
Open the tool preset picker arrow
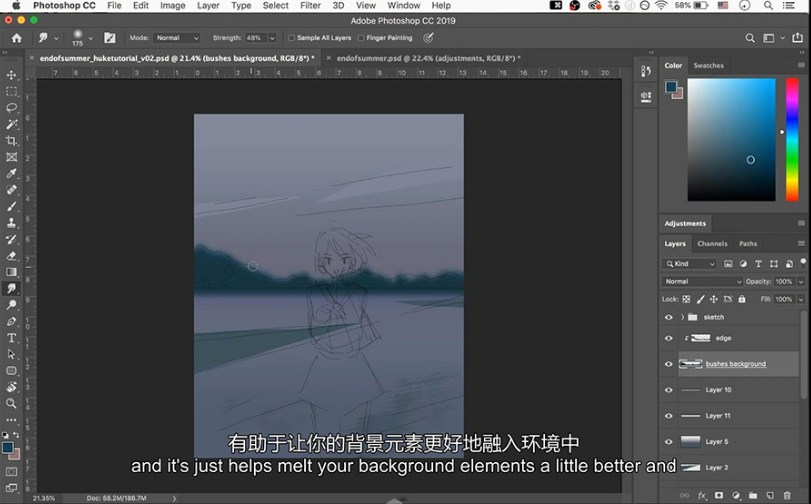tap(56, 38)
